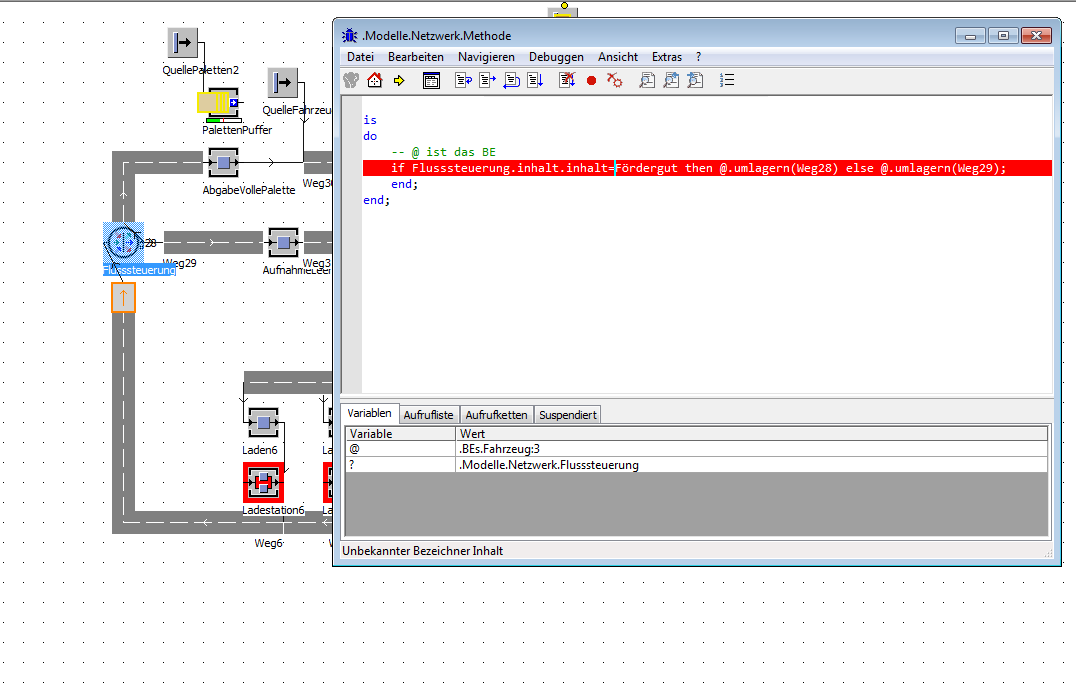Click the 'do' keyword line in editor
Image resolution: width=1076 pixels, height=694 pixels.
pos(370,136)
